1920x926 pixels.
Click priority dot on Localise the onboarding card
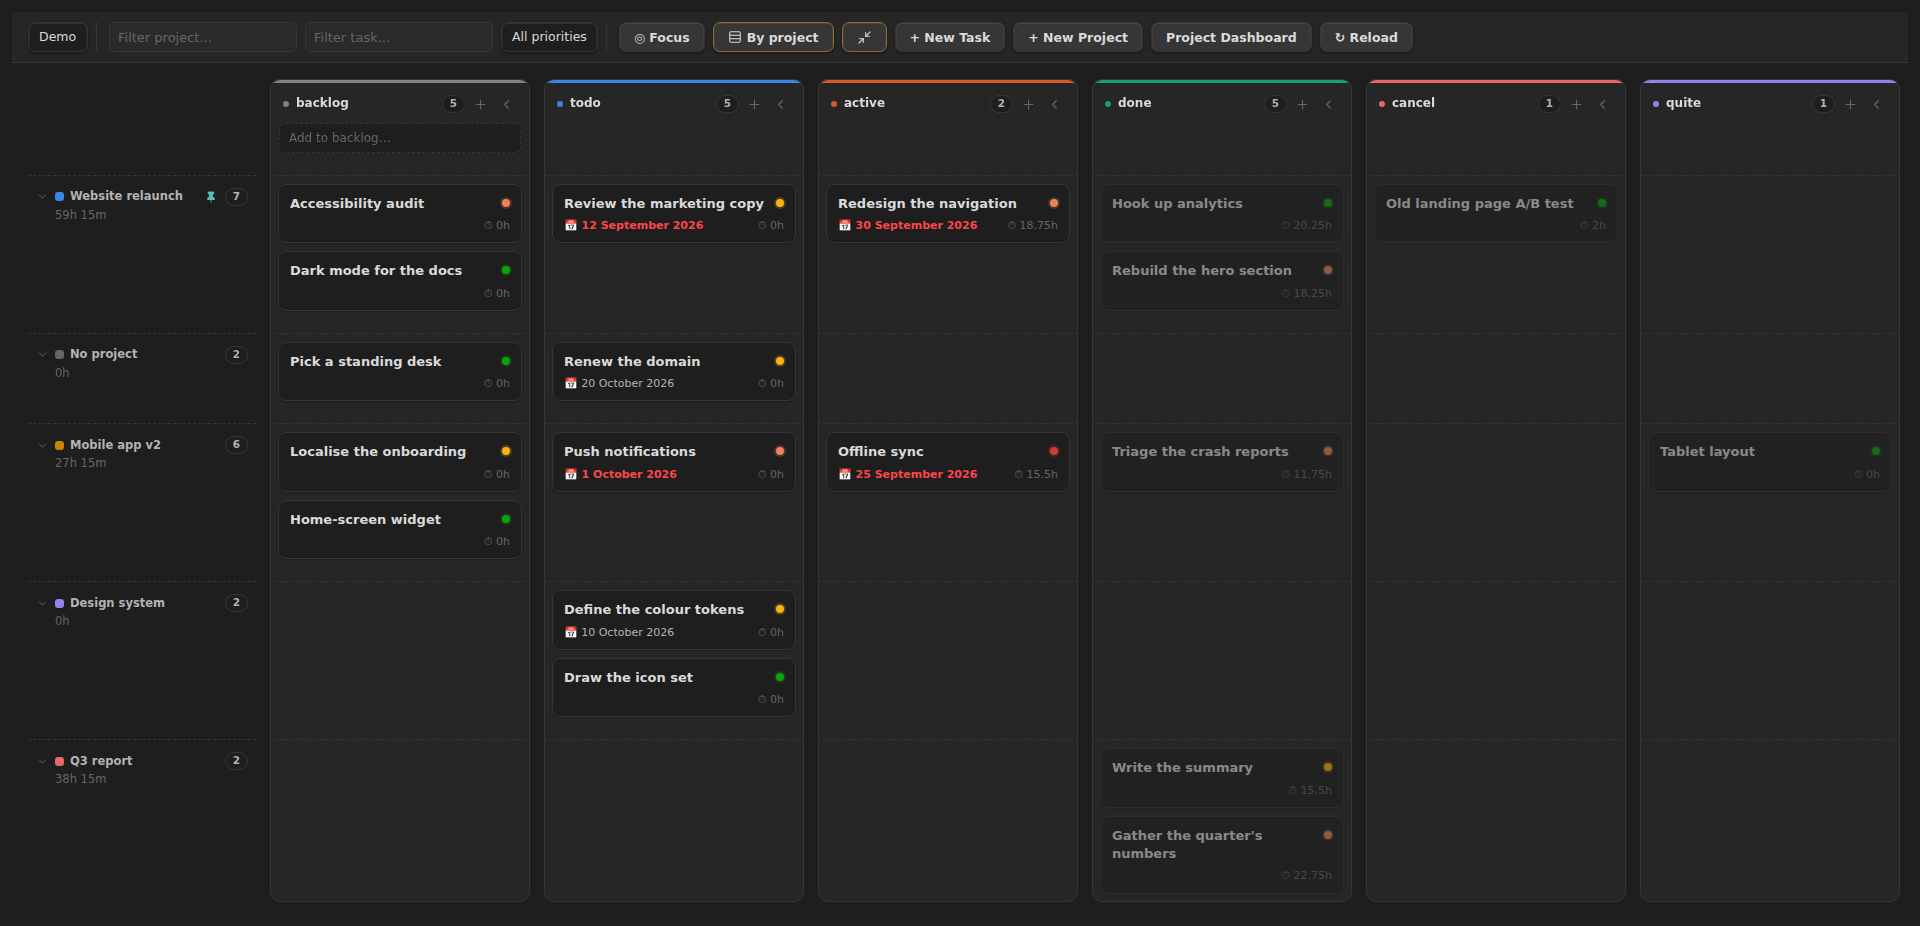pos(506,451)
